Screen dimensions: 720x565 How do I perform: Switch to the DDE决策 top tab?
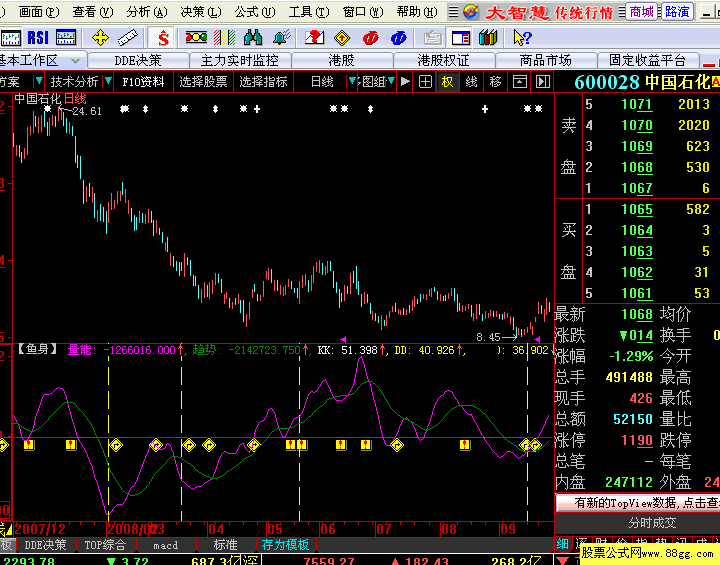point(138,60)
